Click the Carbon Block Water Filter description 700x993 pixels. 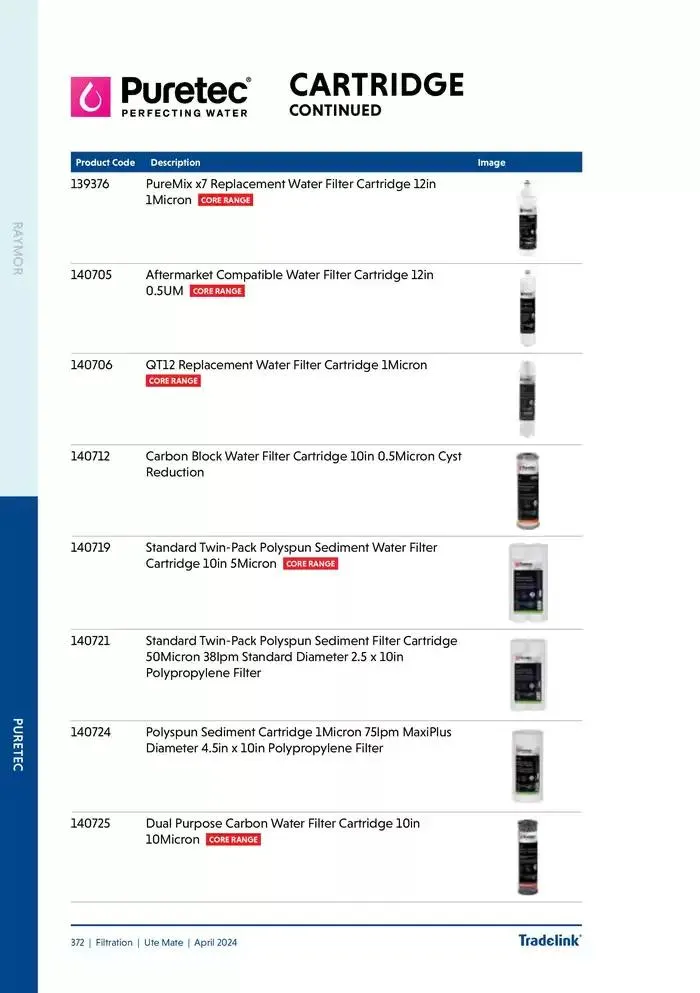pyautogui.click(x=303, y=464)
